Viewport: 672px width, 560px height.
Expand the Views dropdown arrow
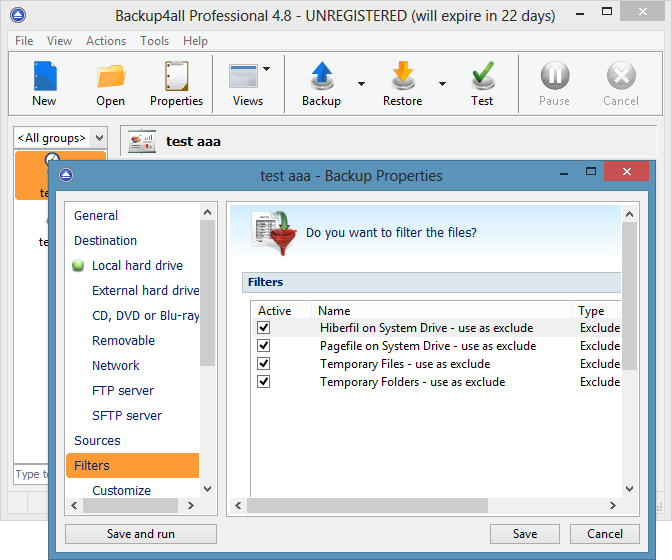[267, 69]
